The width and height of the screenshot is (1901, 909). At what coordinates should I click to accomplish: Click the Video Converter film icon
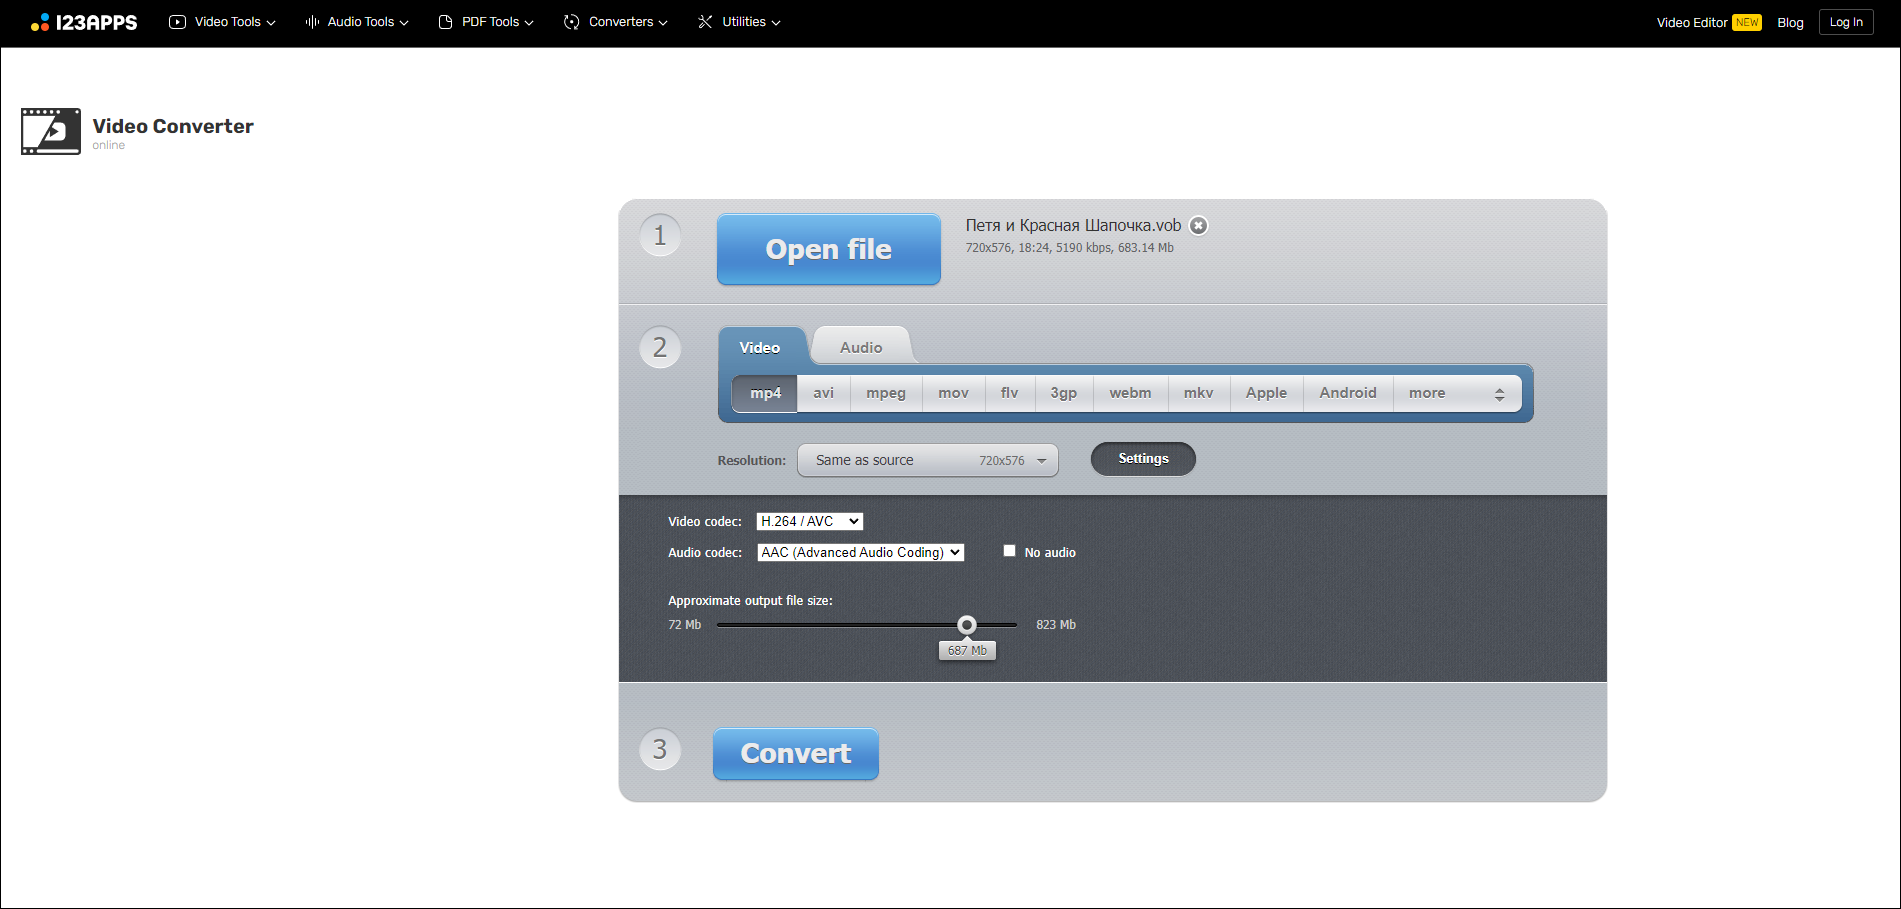(x=51, y=131)
